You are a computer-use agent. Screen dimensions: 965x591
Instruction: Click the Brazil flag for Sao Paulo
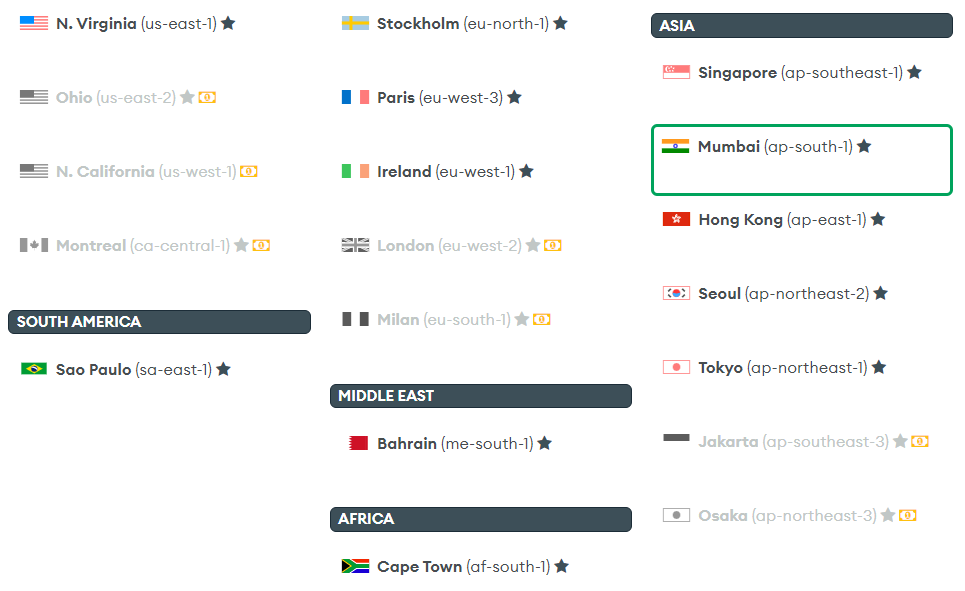pos(34,369)
